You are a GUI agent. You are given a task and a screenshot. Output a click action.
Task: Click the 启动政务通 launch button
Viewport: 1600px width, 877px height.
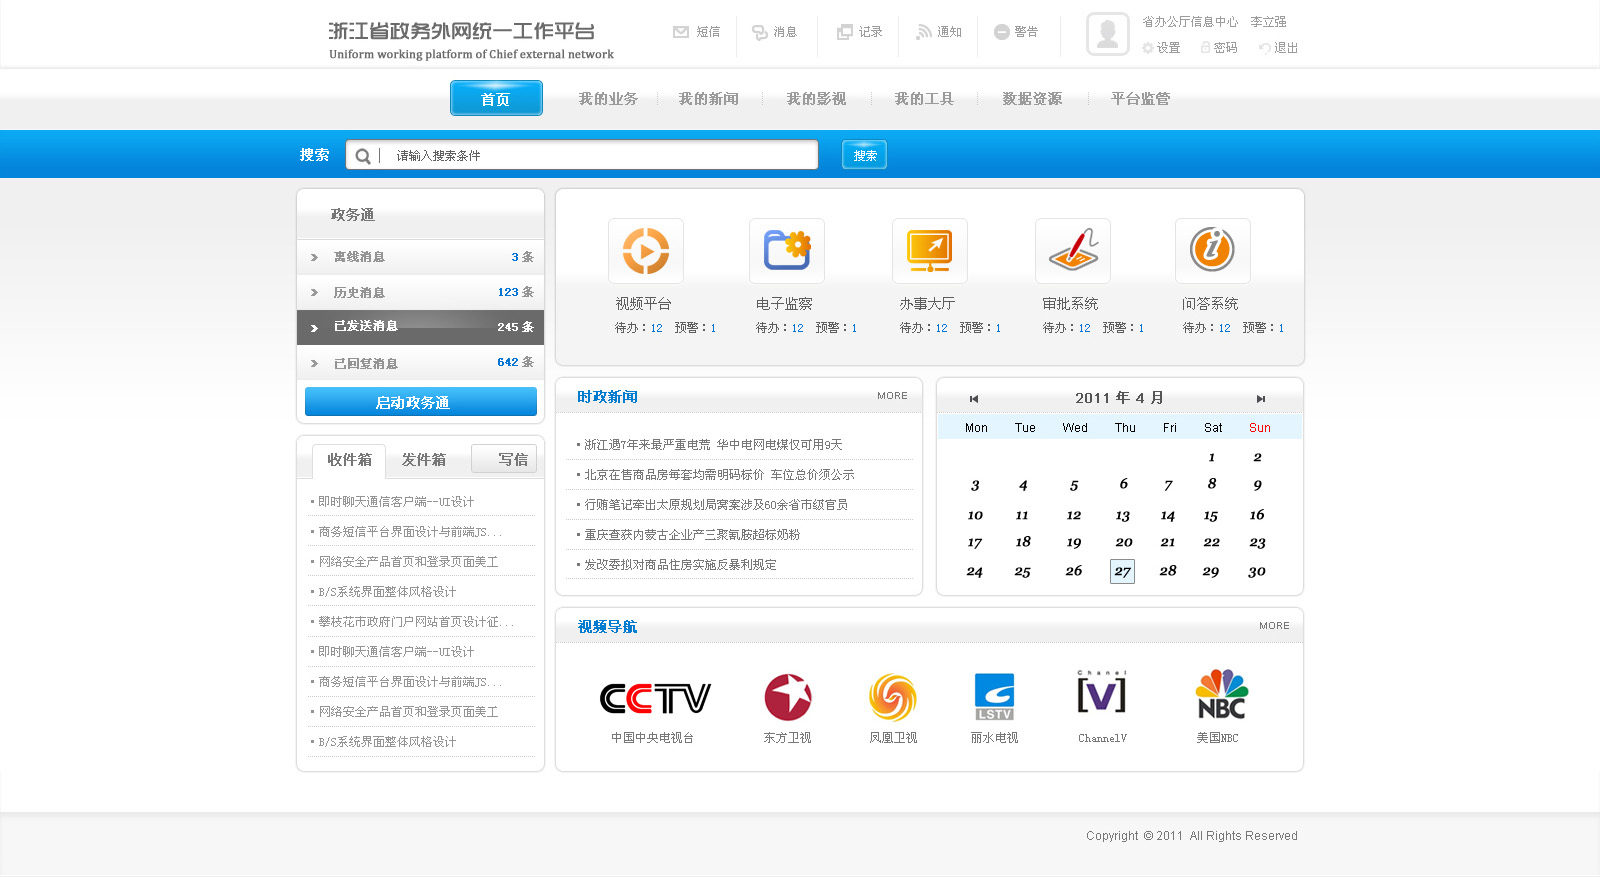click(x=421, y=402)
